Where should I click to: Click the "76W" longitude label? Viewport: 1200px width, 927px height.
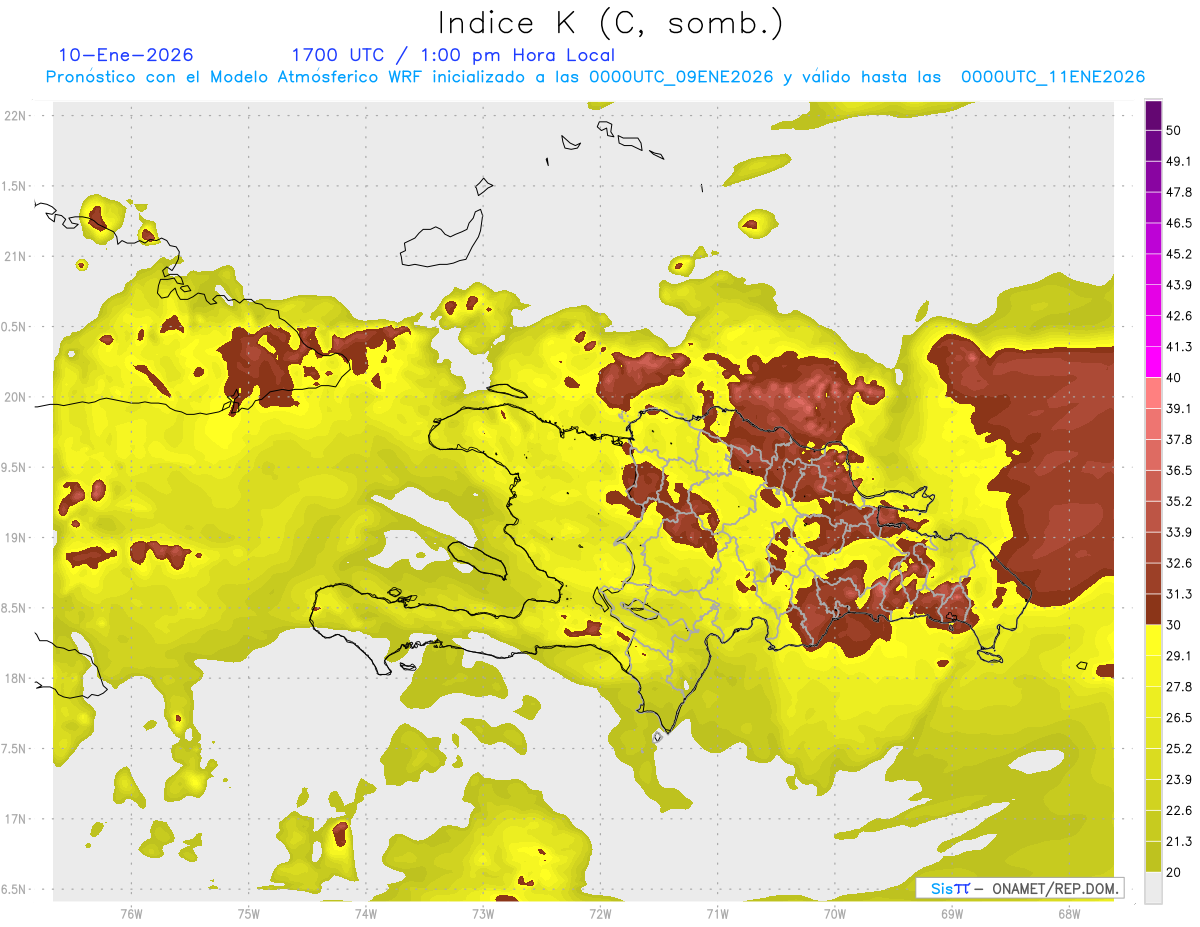tap(130, 913)
